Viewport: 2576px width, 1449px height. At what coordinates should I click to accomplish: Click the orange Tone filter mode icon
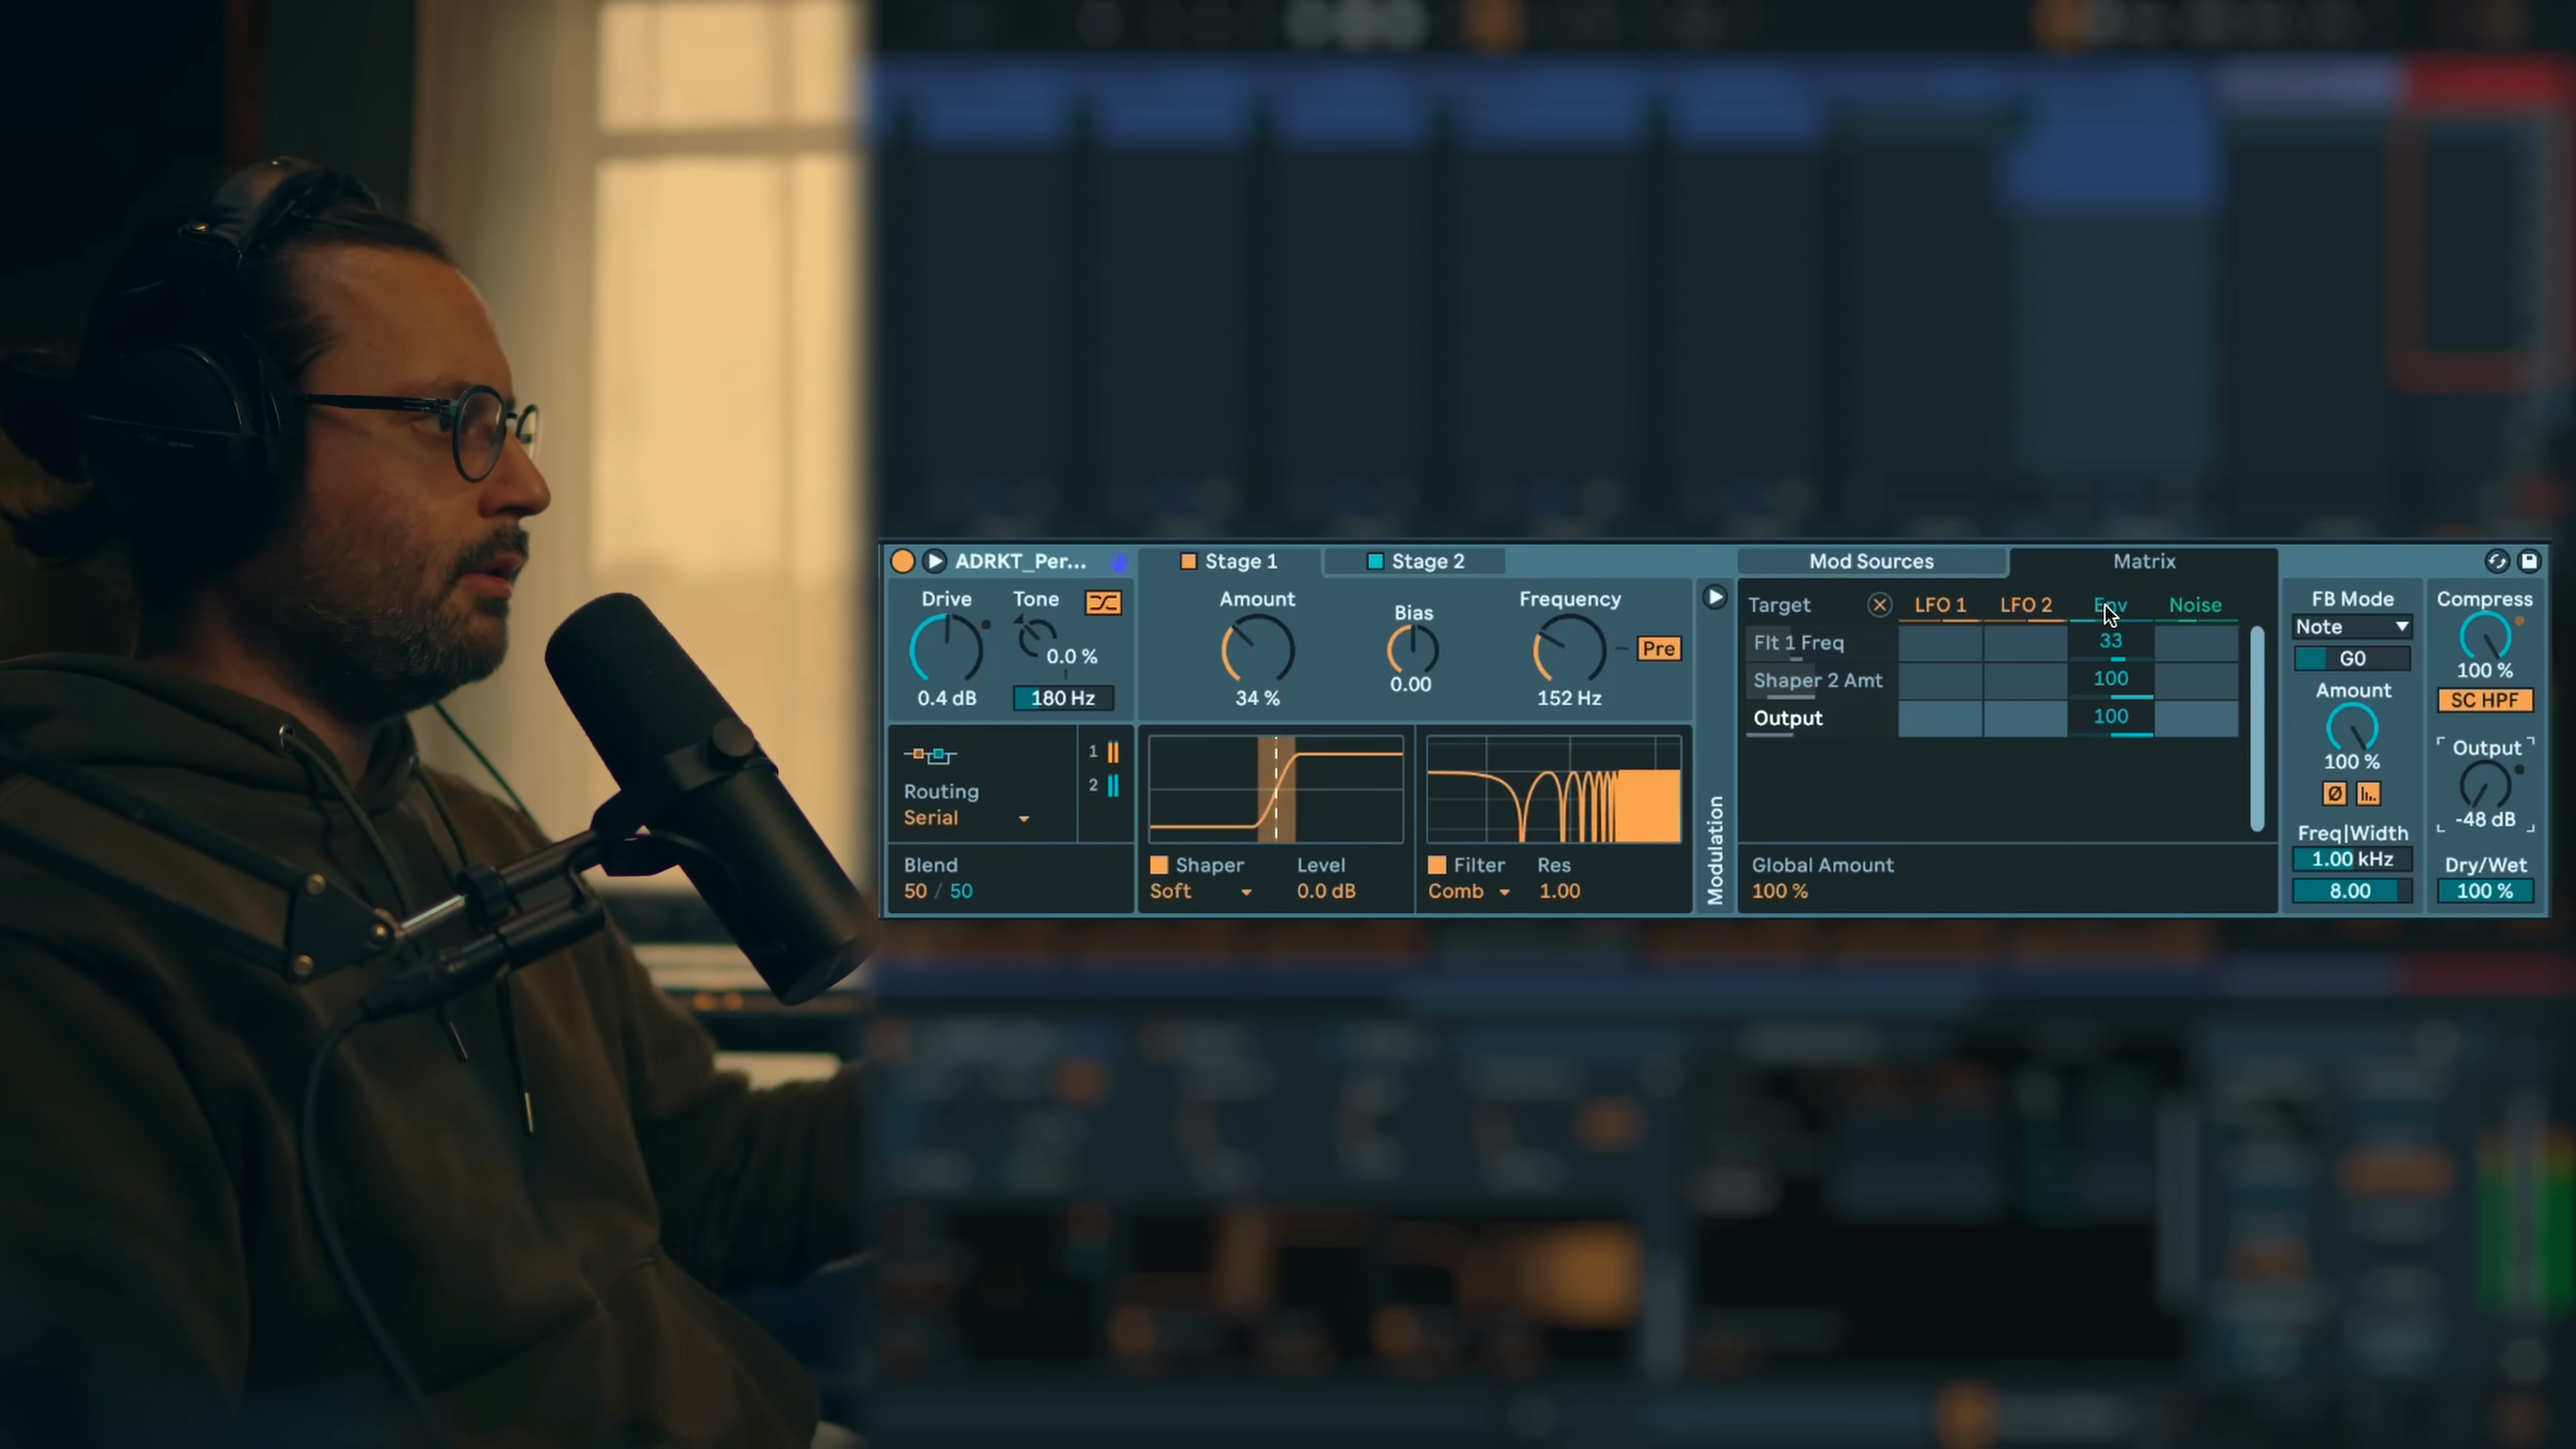tap(1103, 602)
